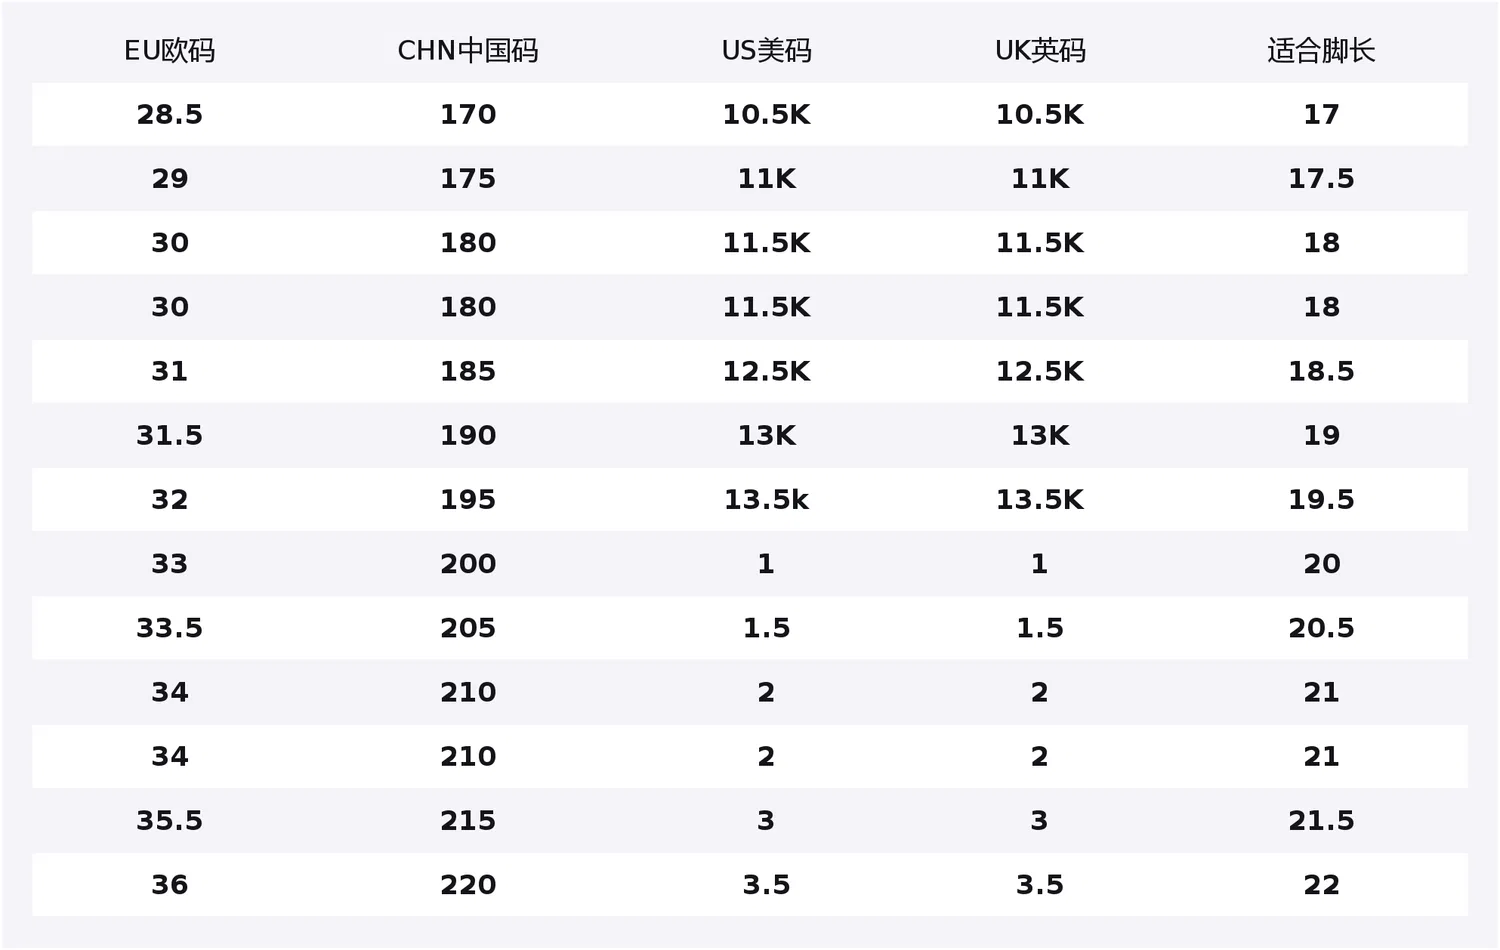Click the EU欧码 column header
This screenshot has height=950, width=1500.
169,51
